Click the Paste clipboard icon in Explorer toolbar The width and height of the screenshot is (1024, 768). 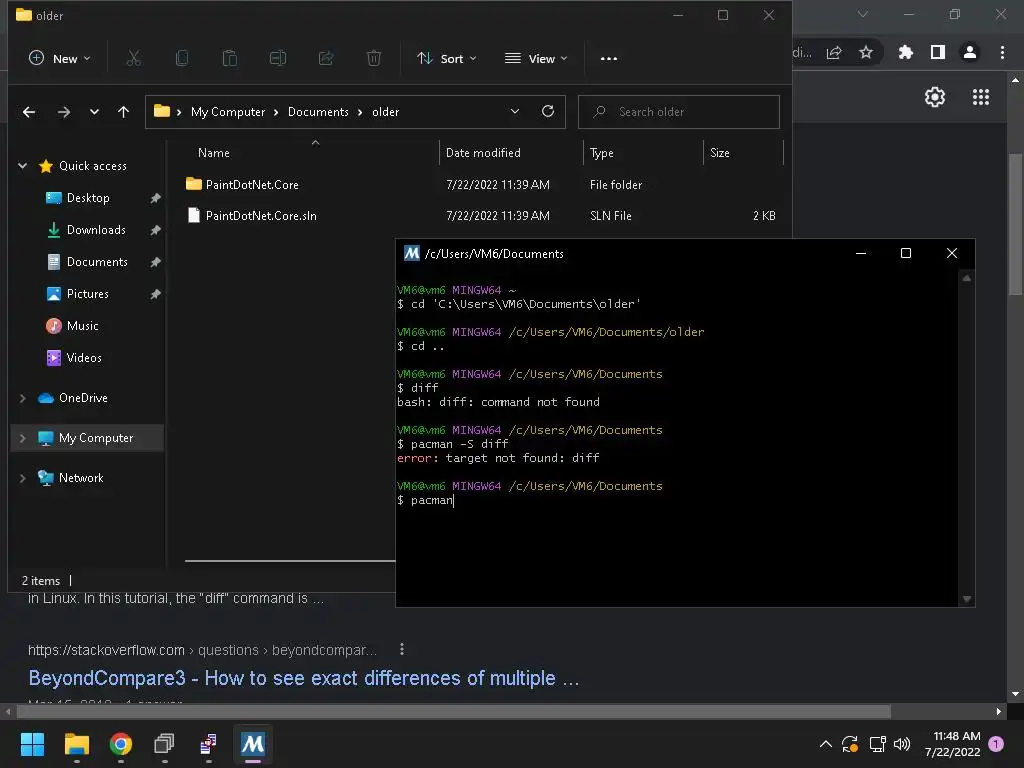[x=230, y=59]
